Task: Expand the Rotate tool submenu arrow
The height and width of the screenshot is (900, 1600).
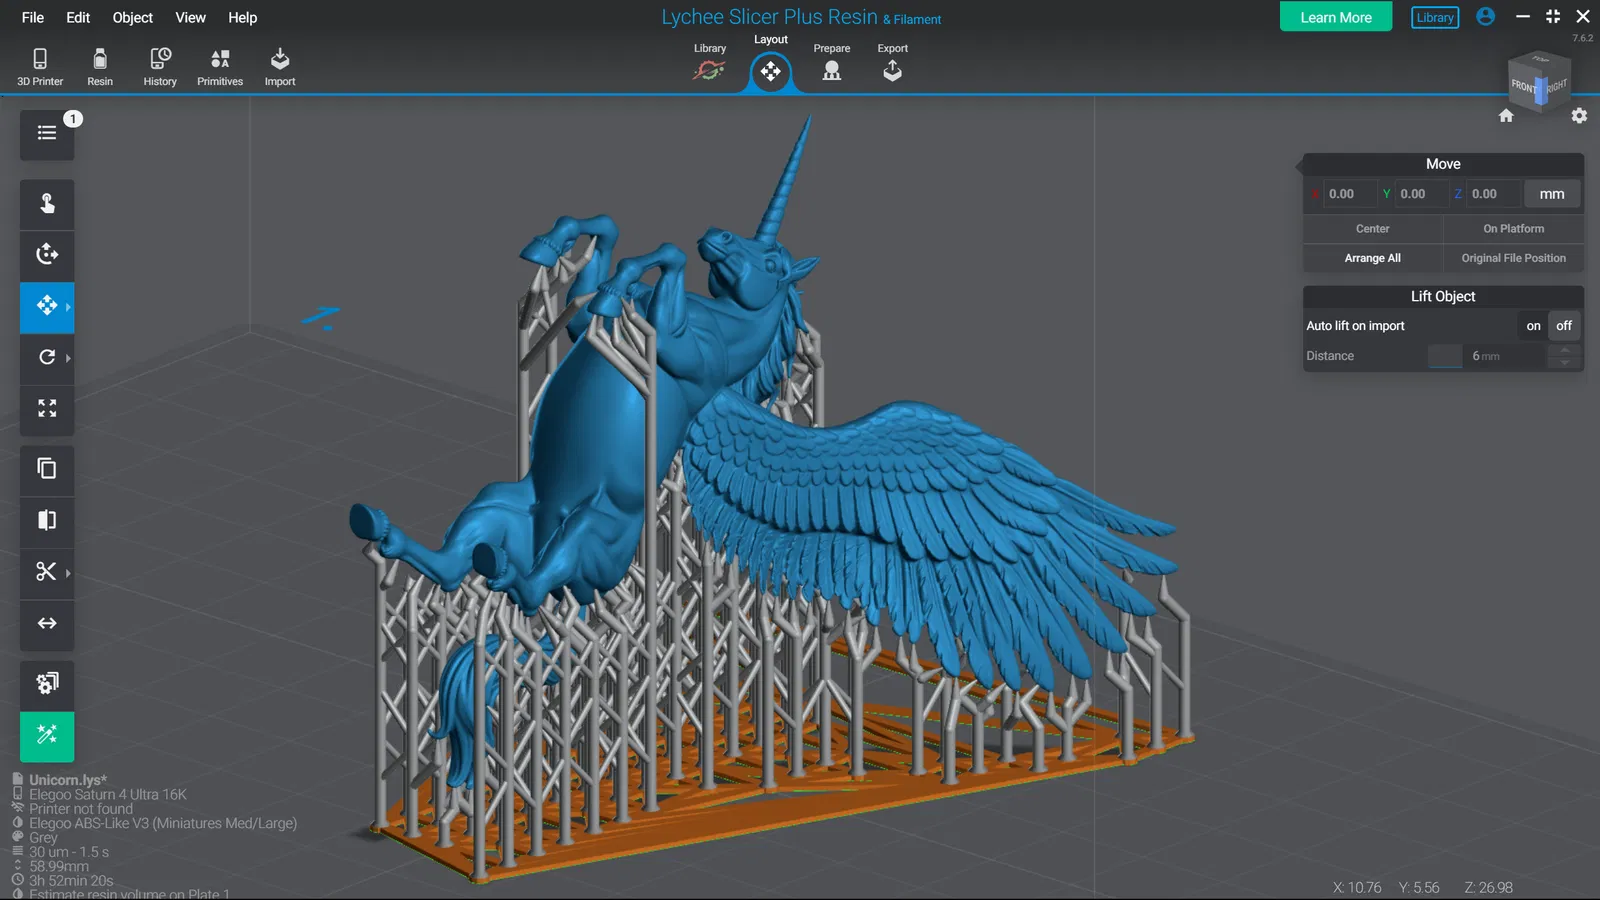Action: coord(68,358)
